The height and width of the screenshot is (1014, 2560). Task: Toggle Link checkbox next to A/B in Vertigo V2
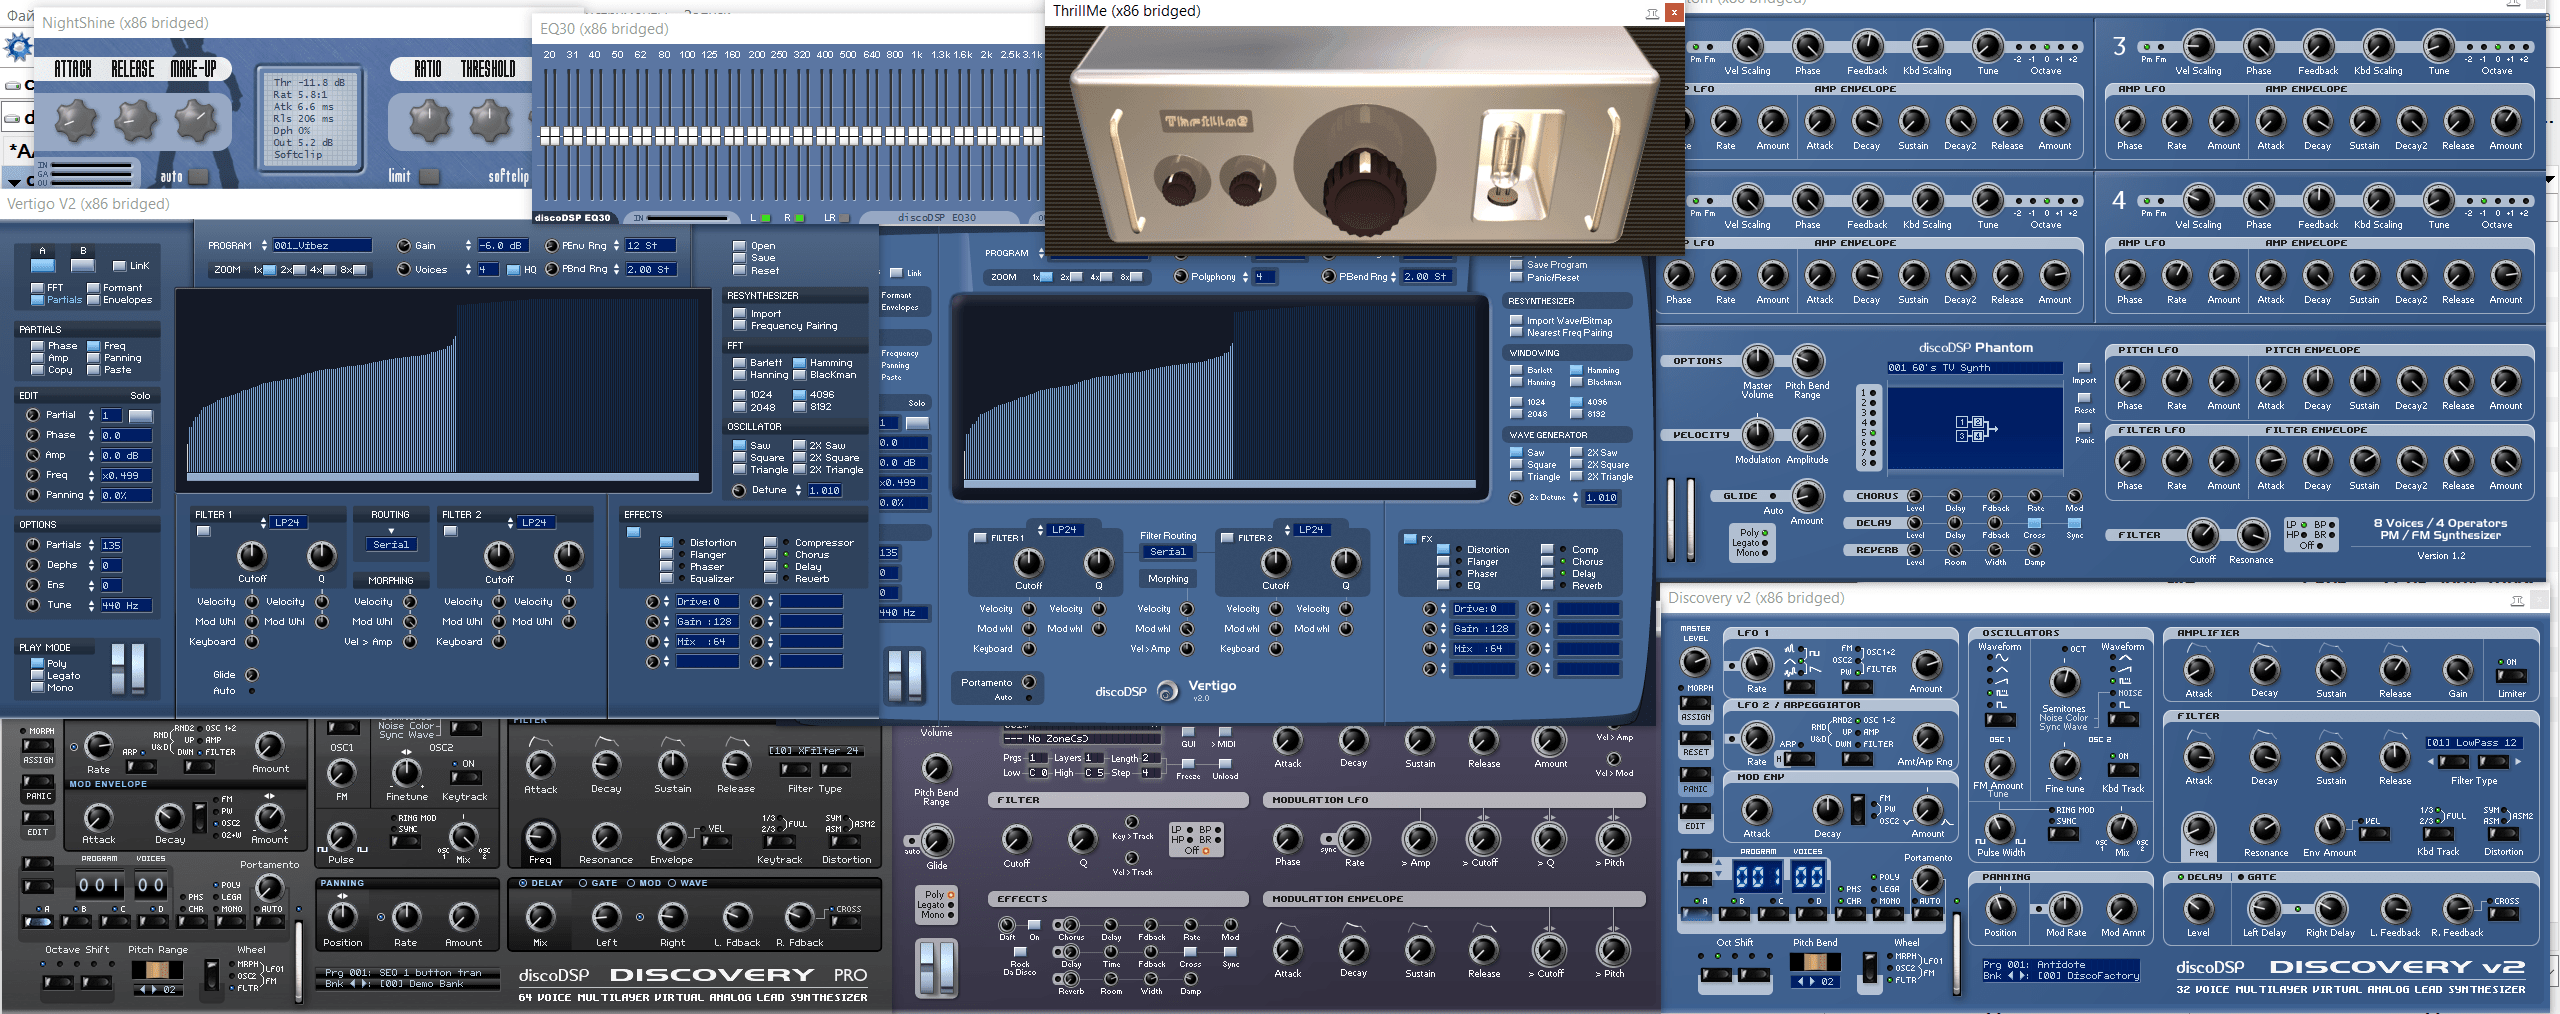[x=119, y=266]
